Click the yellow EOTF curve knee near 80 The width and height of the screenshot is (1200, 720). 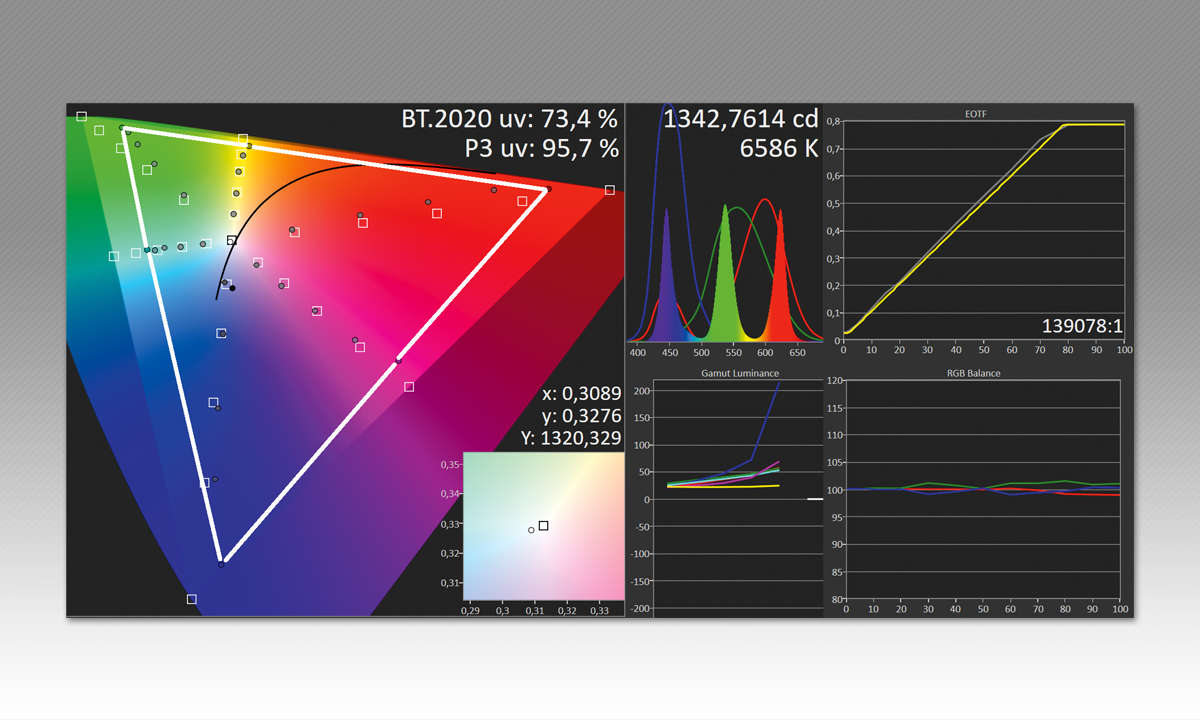click(x=1066, y=125)
